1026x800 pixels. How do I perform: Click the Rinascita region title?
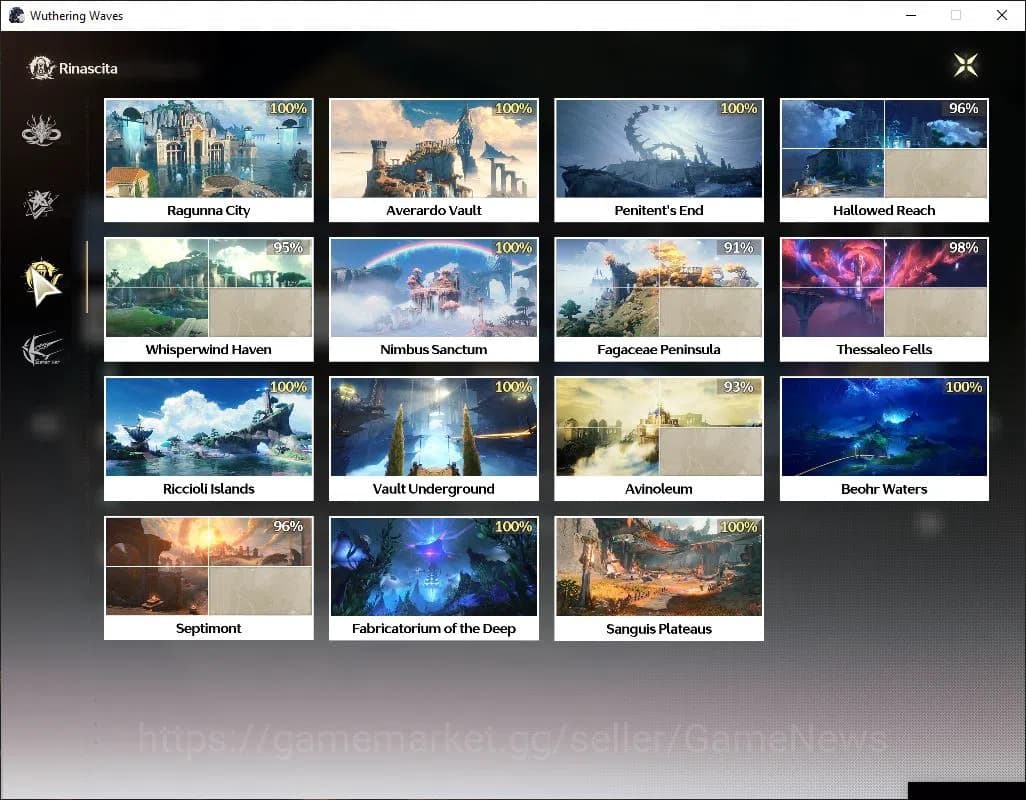88,69
